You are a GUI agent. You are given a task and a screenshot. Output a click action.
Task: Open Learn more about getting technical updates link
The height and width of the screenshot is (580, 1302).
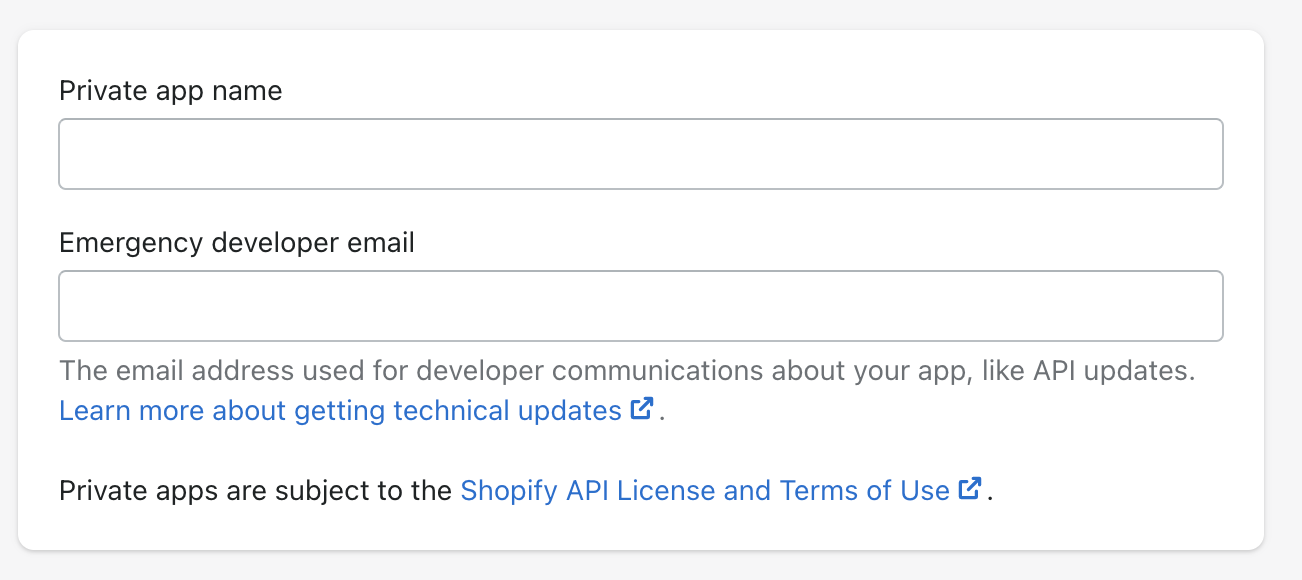[341, 410]
